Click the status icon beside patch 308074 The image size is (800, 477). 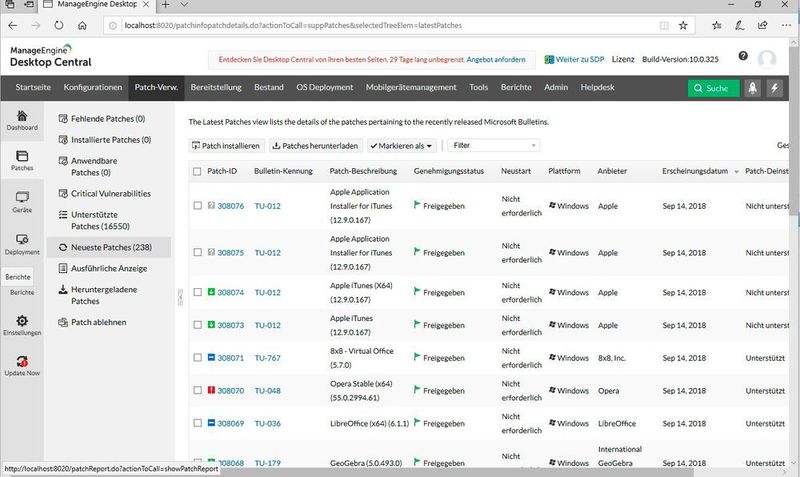click(211, 292)
